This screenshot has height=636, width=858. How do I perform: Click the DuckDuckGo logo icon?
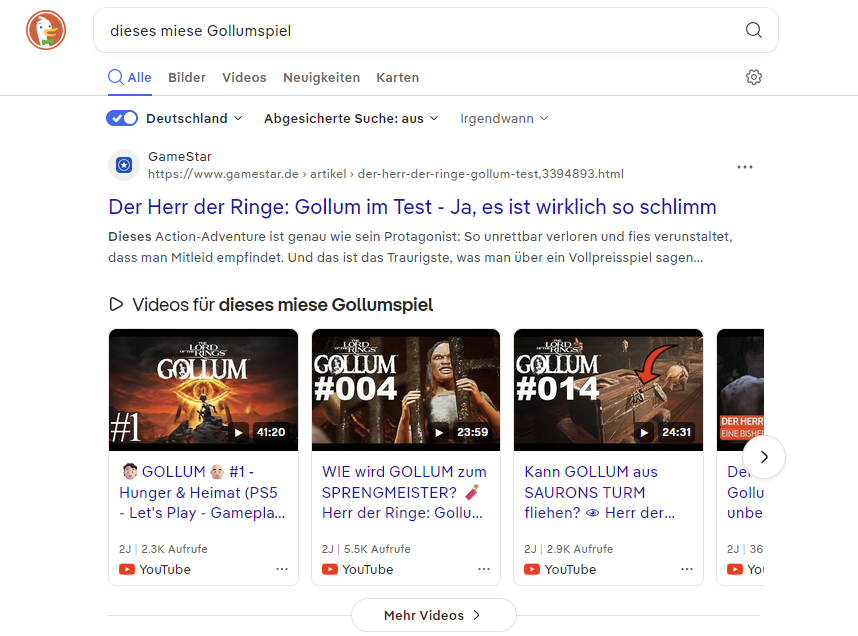click(x=45, y=30)
